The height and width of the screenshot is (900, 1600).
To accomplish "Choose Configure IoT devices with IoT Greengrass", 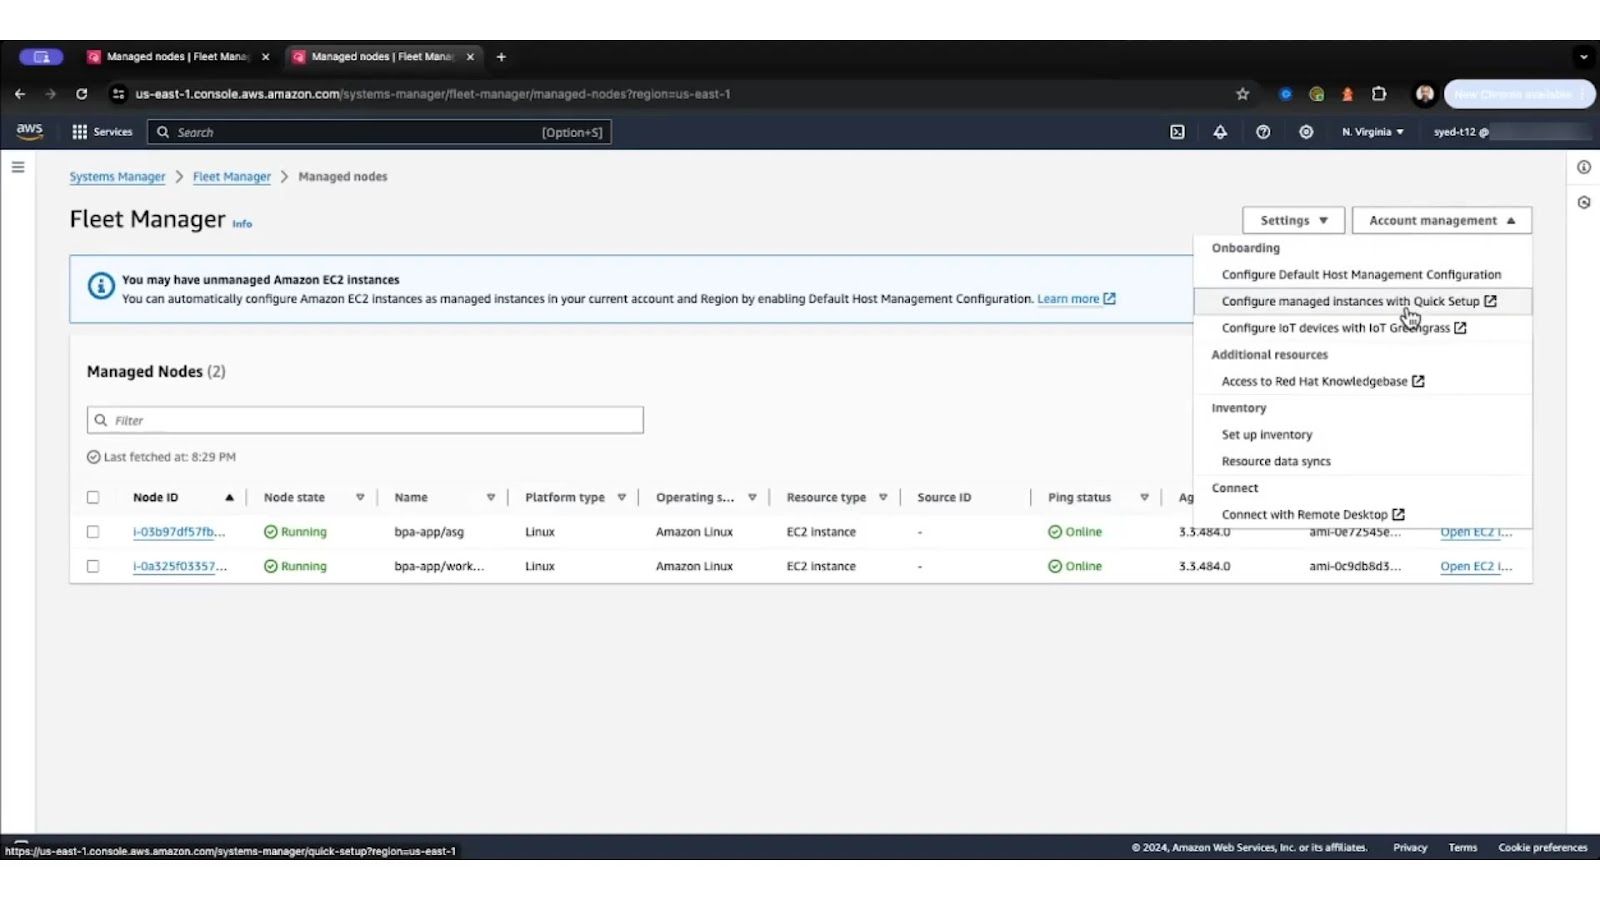I will (1361, 328).
